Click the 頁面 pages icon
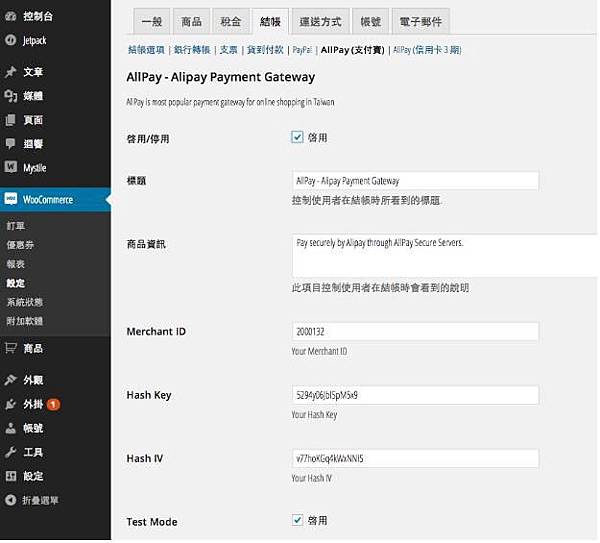600x543 pixels. tap(10, 120)
